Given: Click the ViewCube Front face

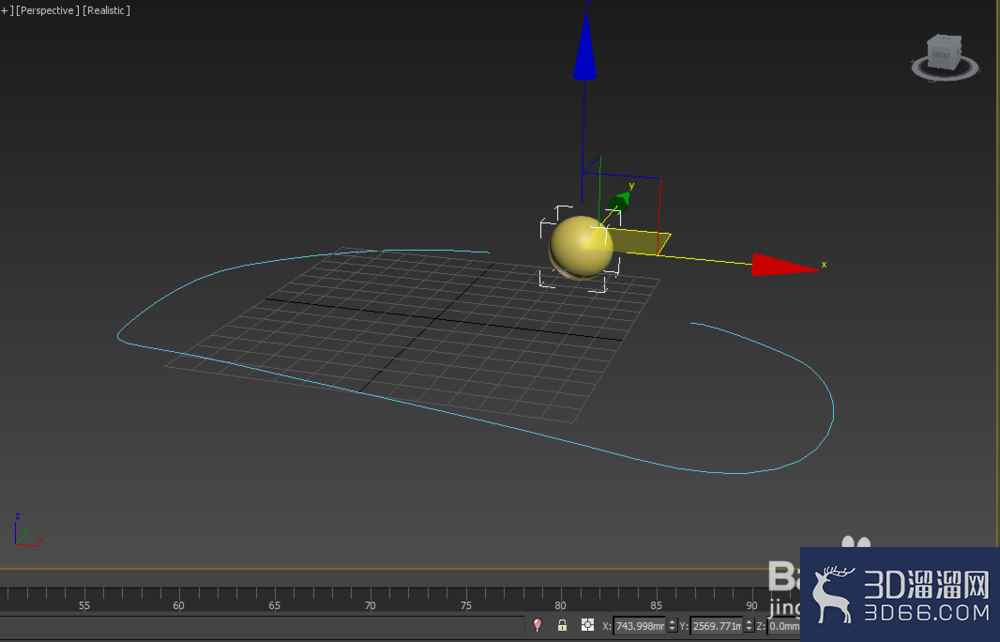Looking at the screenshot, I should [941, 55].
